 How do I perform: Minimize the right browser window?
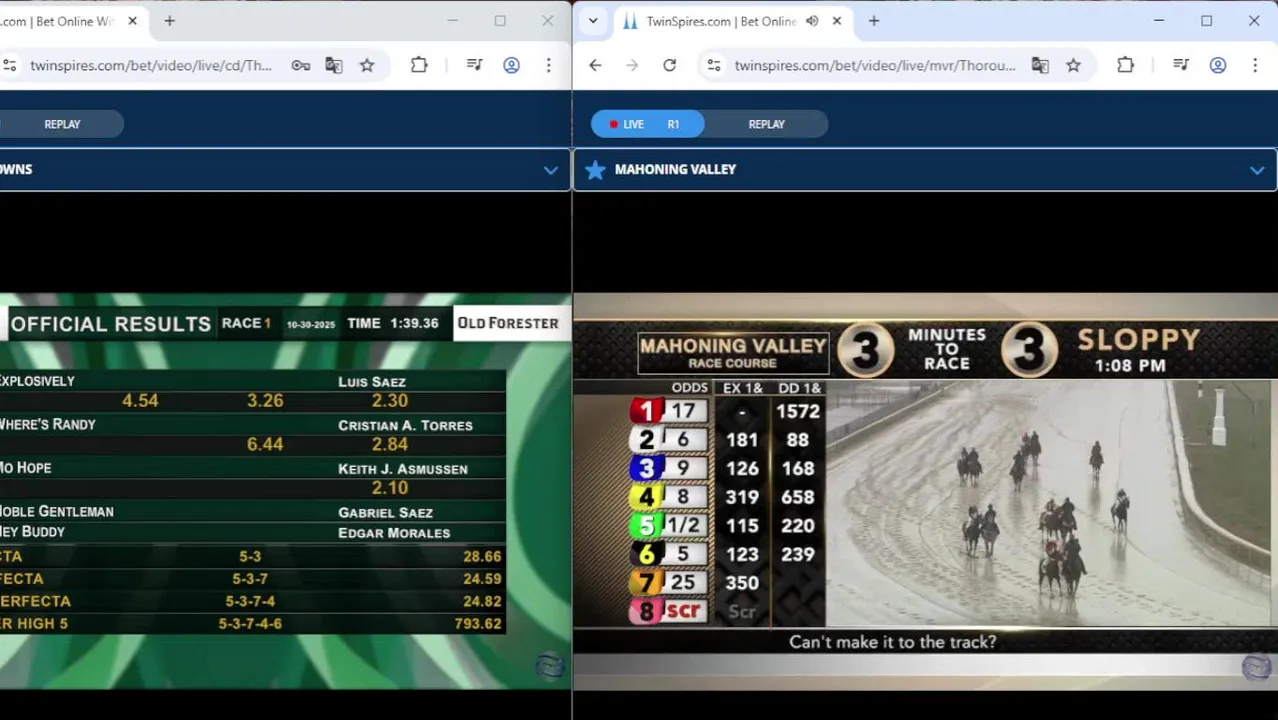(1159, 21)
